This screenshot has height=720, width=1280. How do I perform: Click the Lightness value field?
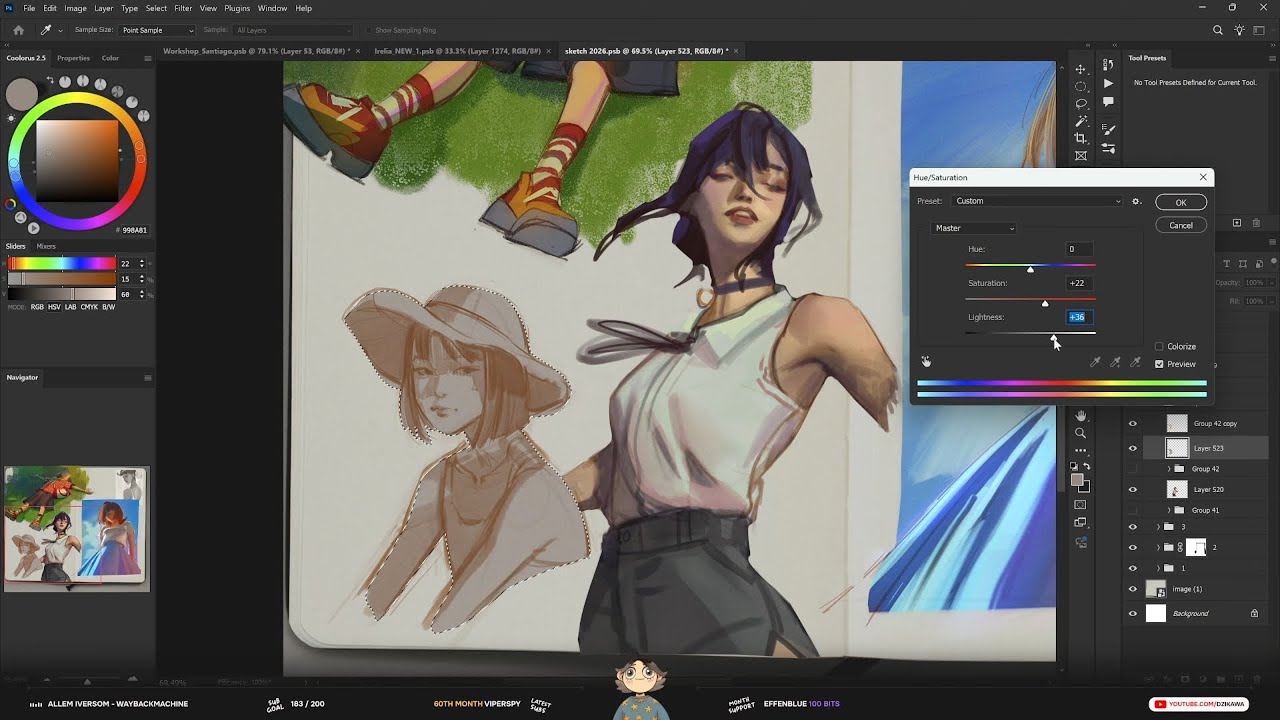pos(1079,317)
